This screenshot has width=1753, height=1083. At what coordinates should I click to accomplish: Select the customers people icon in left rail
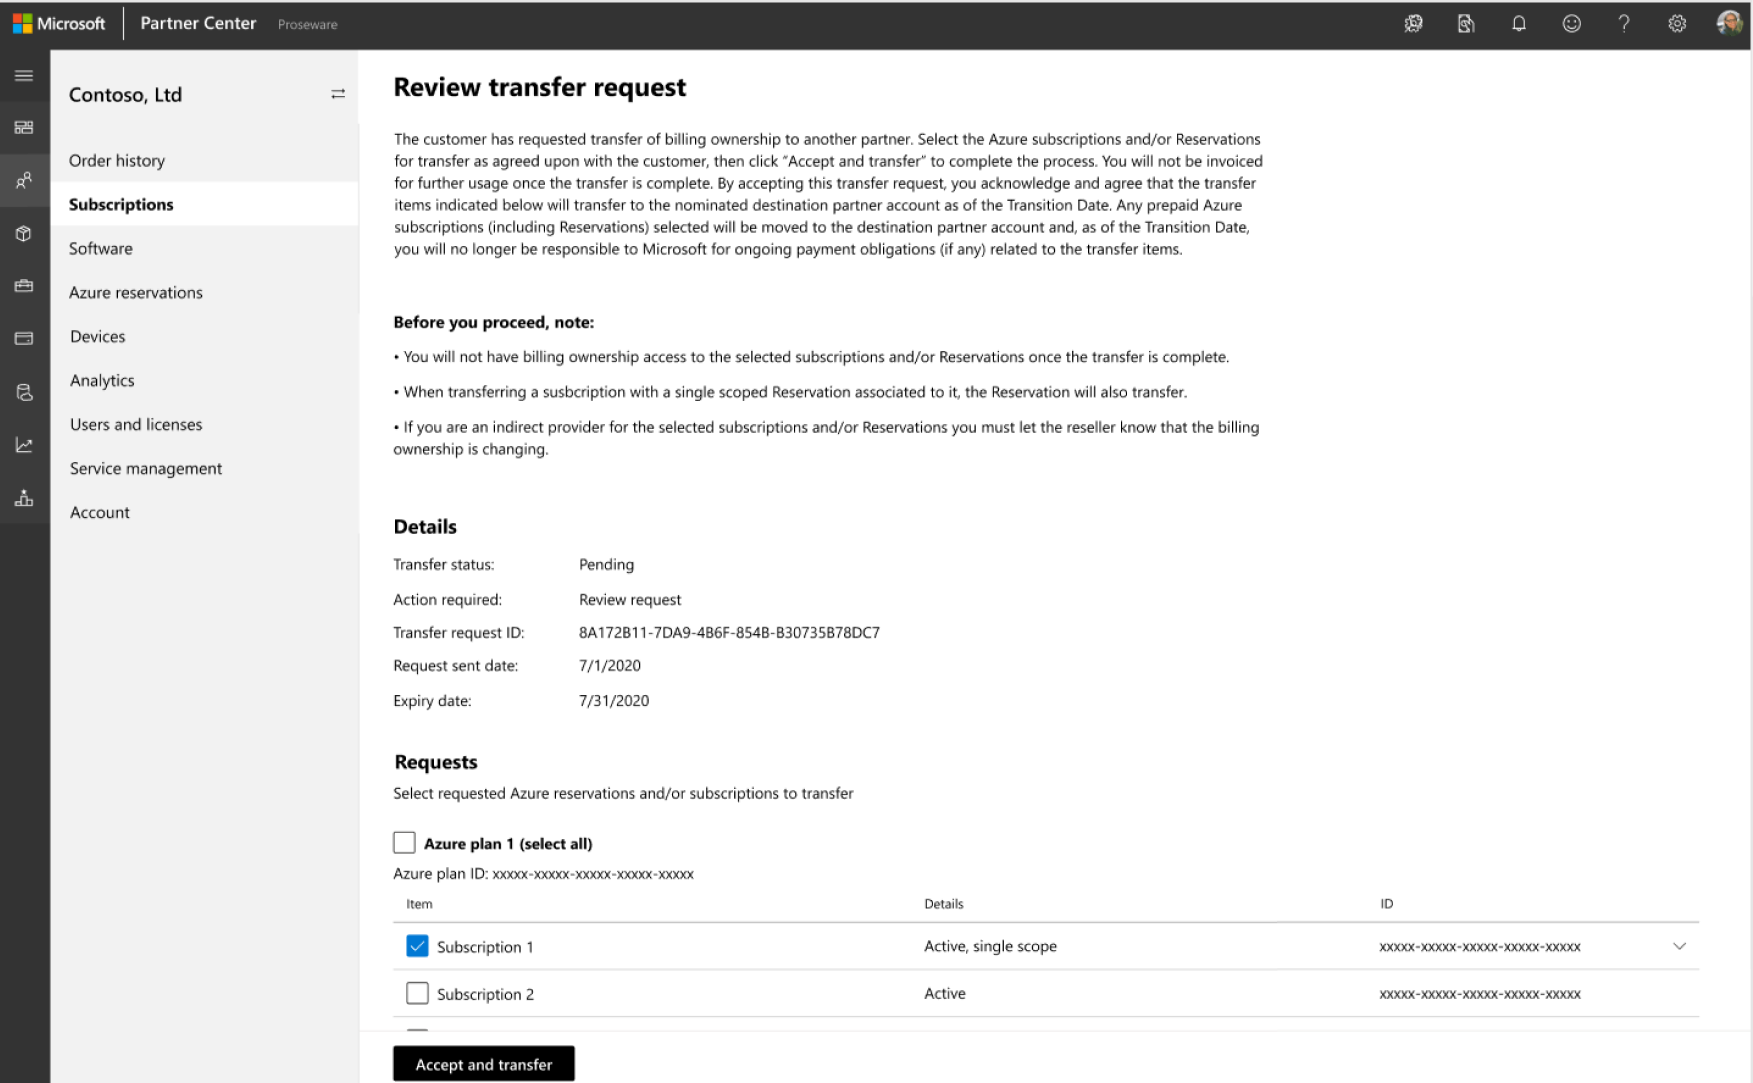point(24,181)
